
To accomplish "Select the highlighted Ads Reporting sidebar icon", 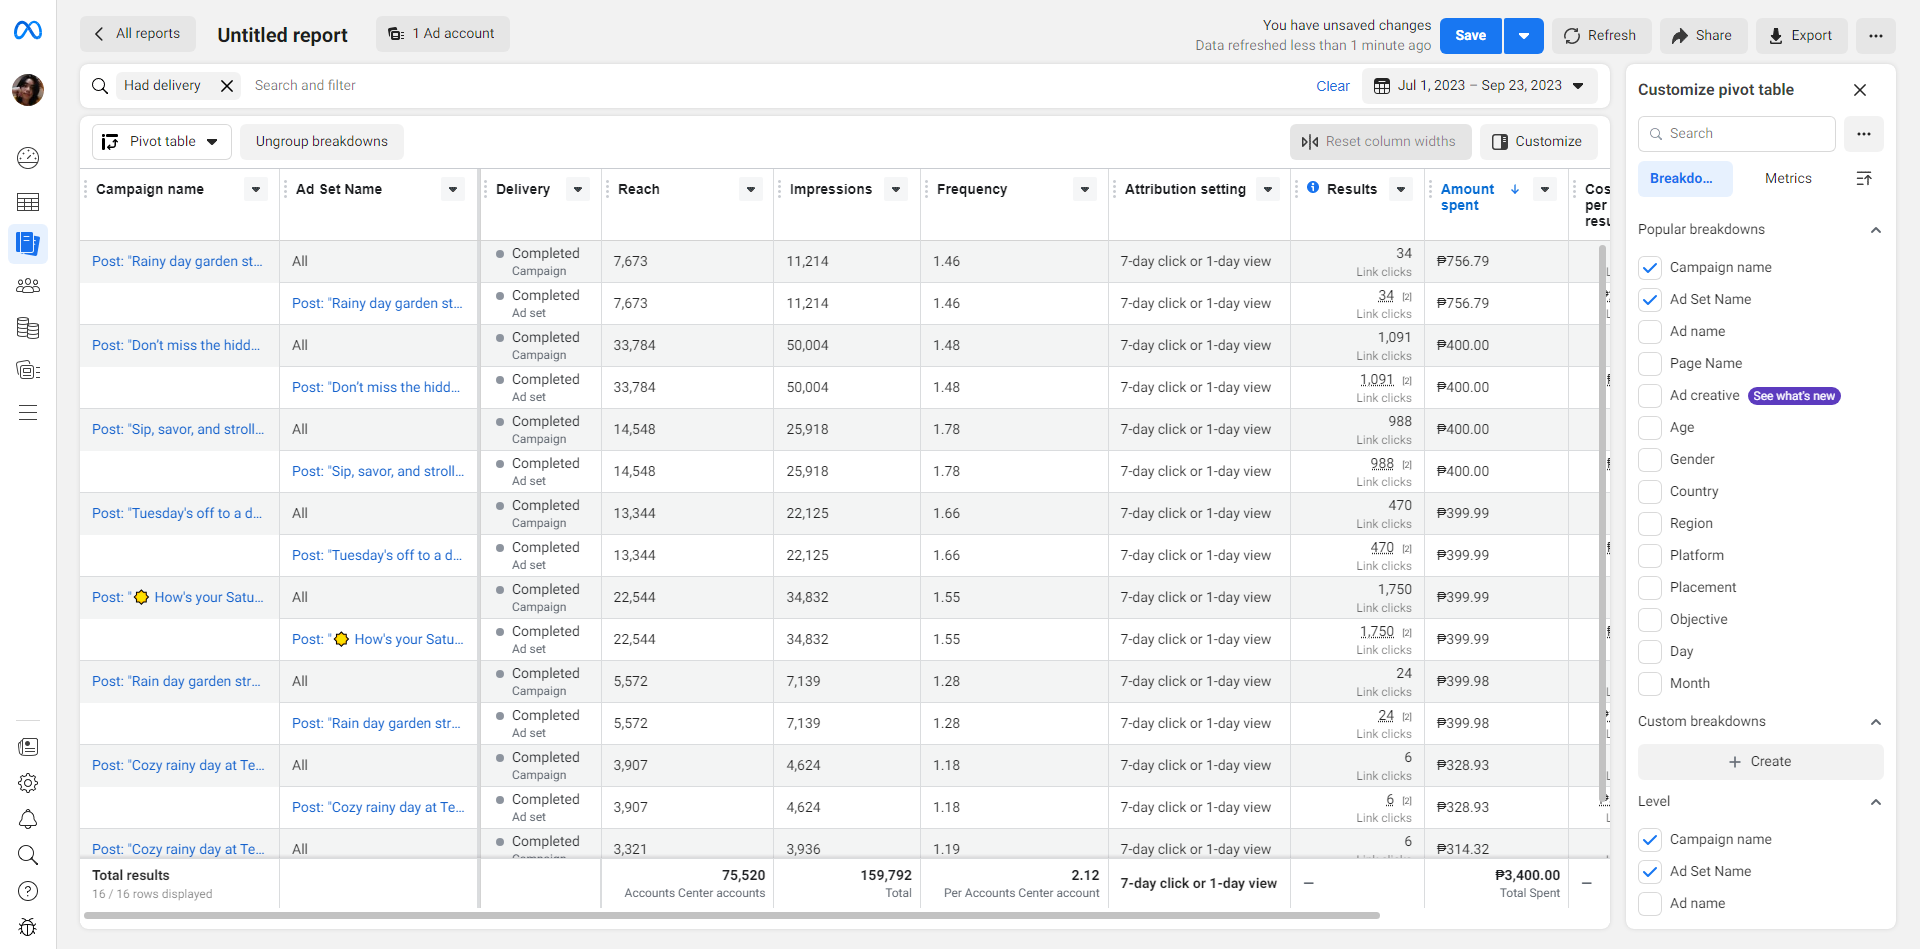I will click(28, 243).
